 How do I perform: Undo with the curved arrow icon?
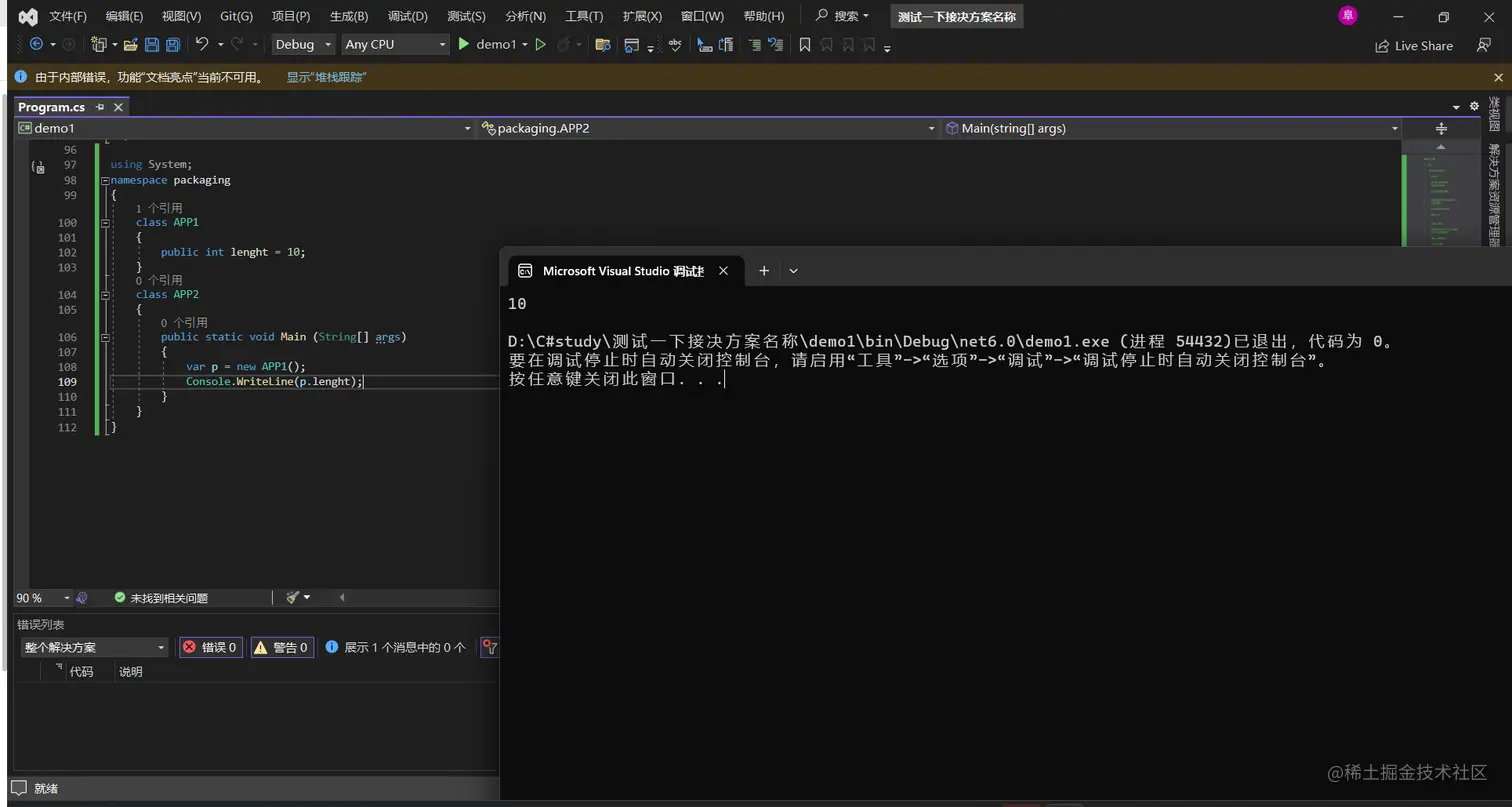click(x=202, y=44)
